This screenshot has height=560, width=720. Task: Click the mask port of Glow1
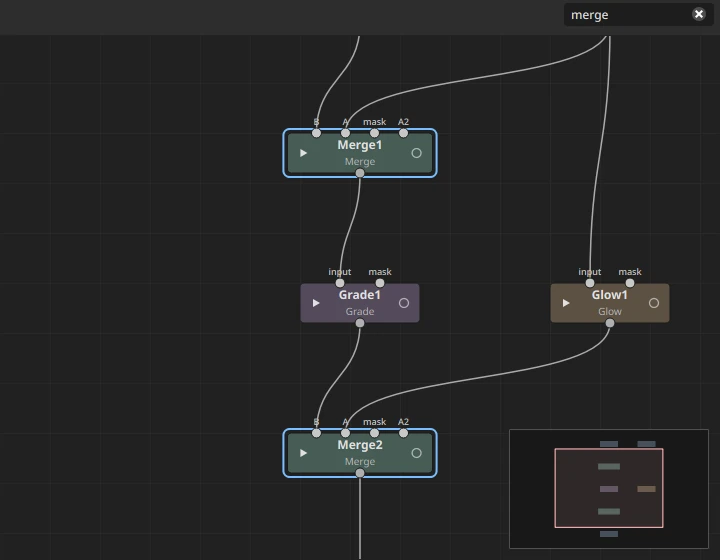coord(630,283)
